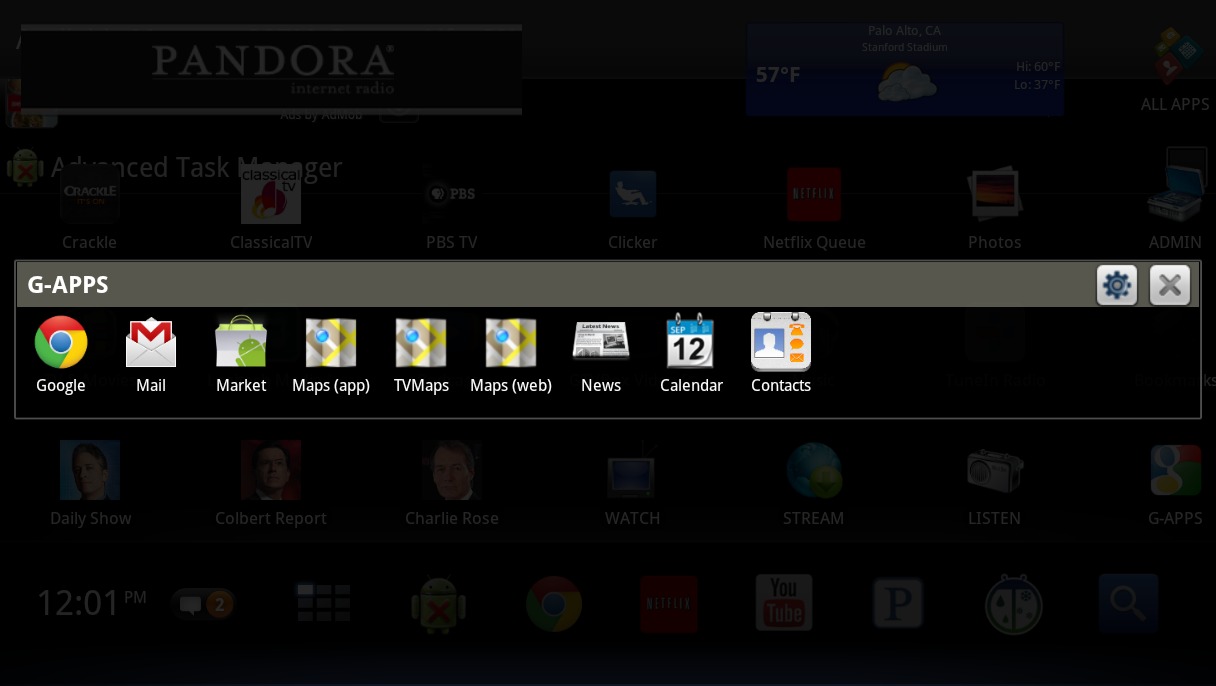Play the Daily Show shortcut

coord(91,485)
